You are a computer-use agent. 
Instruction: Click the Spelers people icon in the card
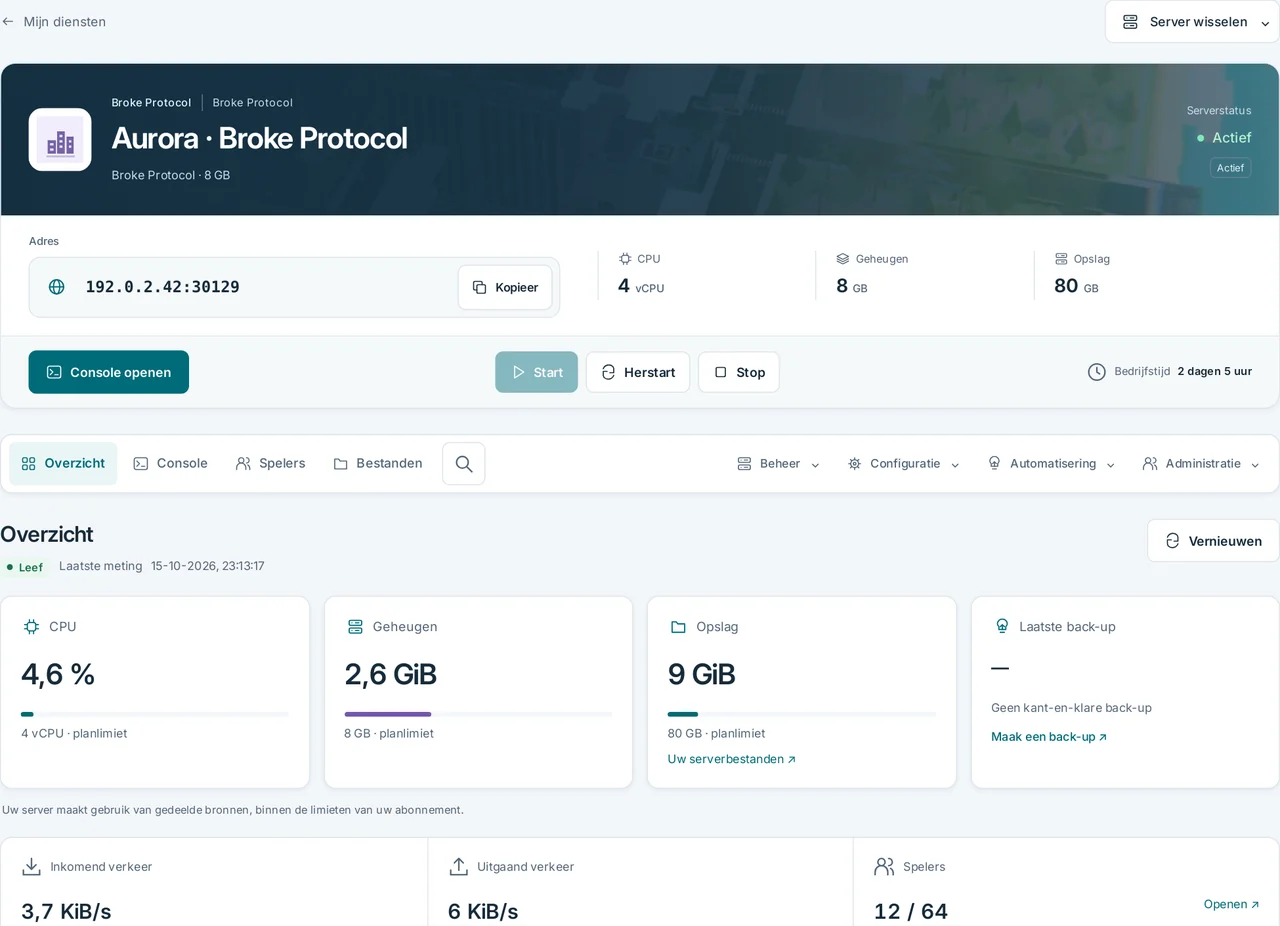click(x=884, y=867)
